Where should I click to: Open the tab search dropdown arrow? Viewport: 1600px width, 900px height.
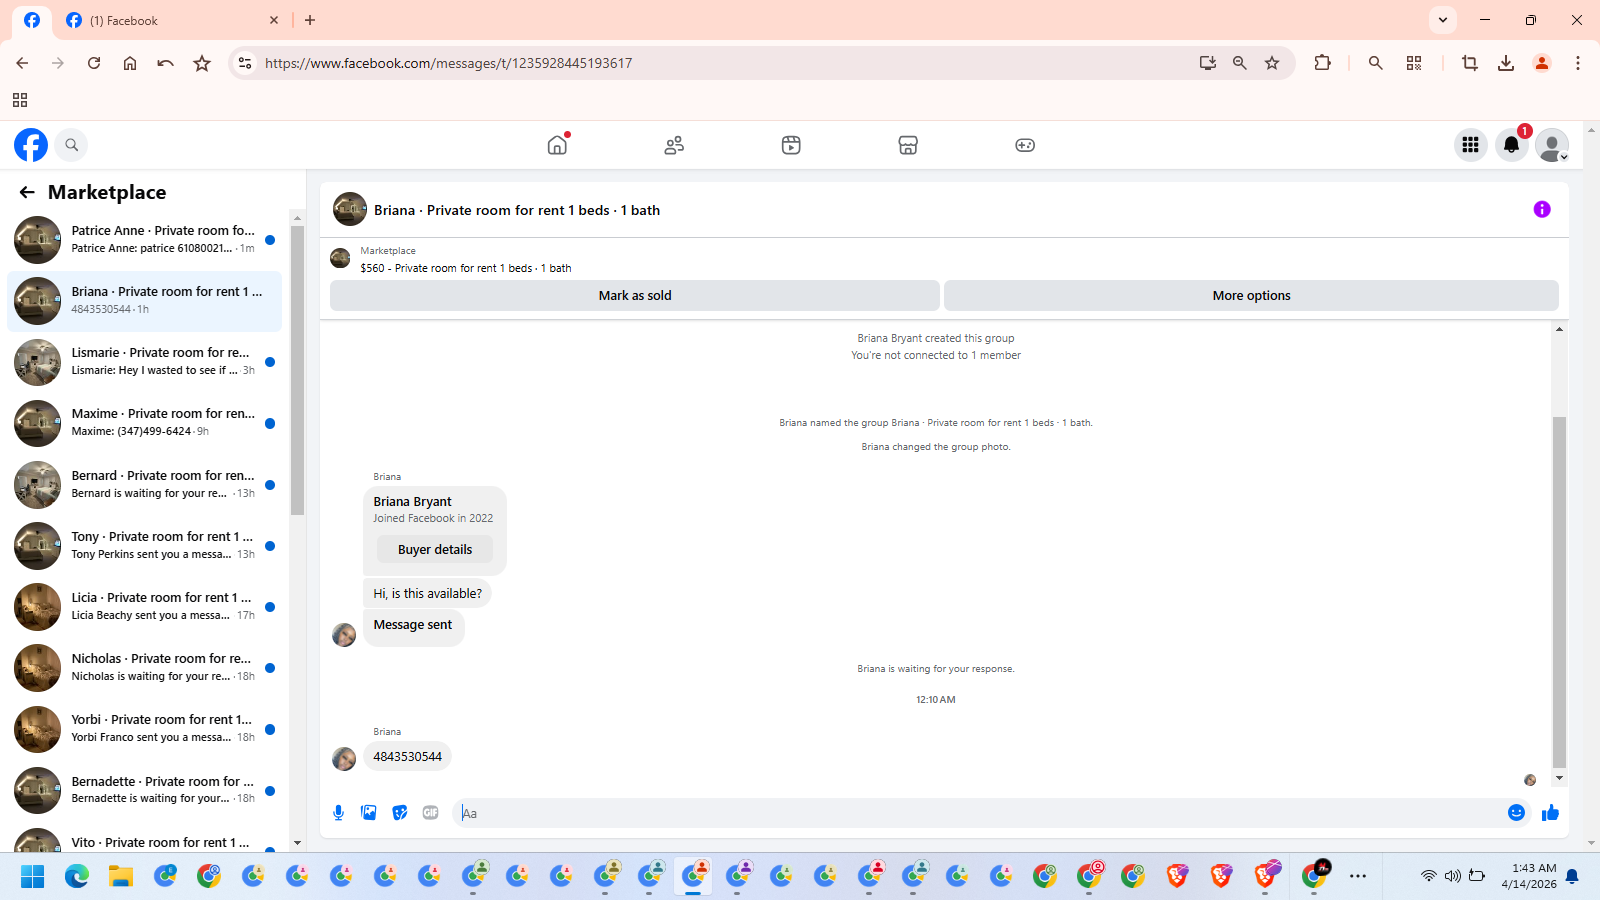pyautogui.click(x=1442, y=20)
